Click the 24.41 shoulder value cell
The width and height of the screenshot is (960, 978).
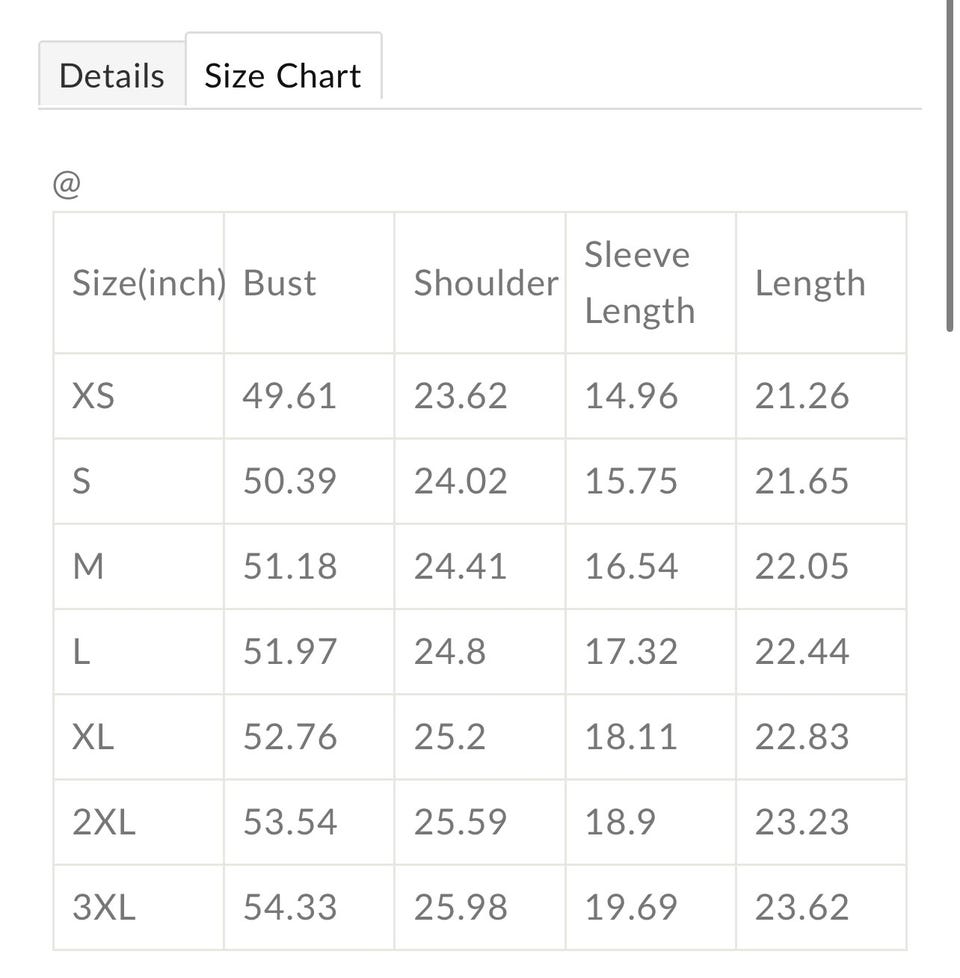click(x=460, y=567)
